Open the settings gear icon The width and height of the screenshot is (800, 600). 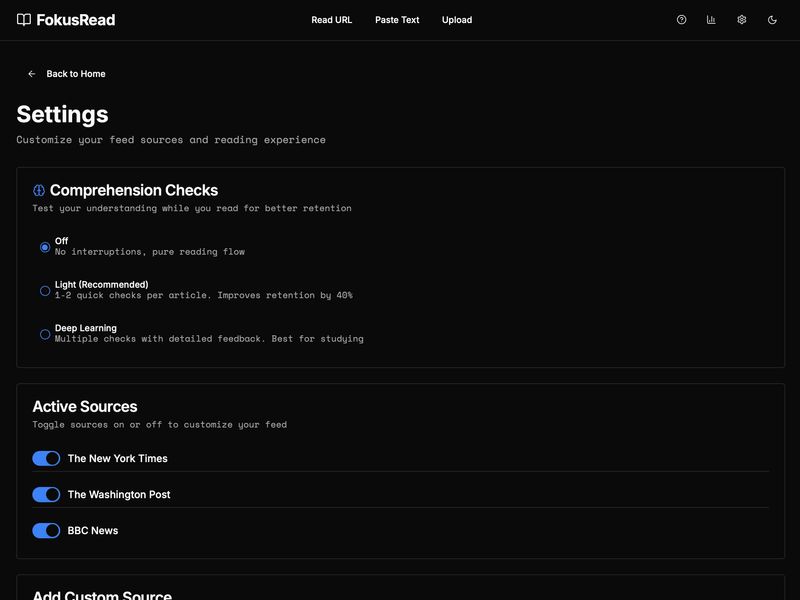click(x=741, y=20)
